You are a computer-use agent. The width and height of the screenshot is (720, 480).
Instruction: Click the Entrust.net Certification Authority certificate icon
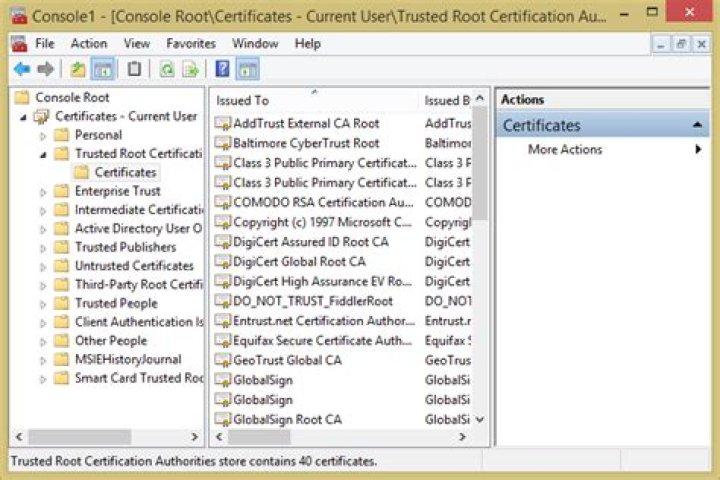pos(223,321)
